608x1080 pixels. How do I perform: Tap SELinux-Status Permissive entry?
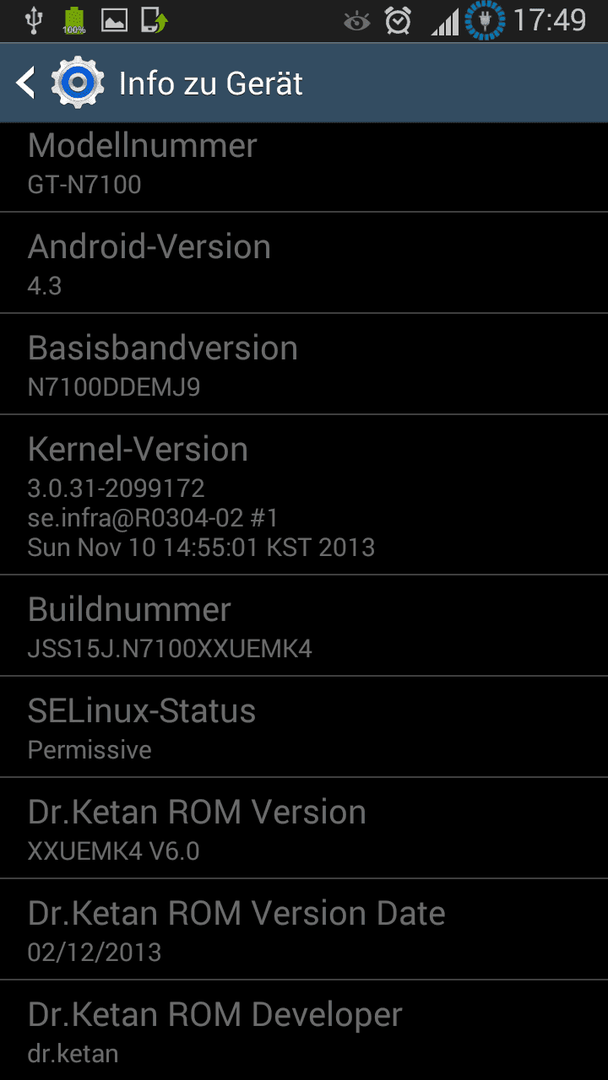click(x=304, y=726)
